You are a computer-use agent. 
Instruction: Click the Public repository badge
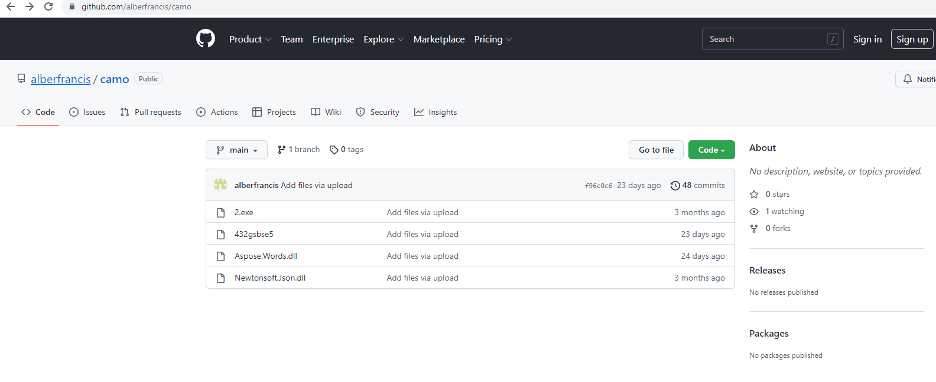(149, 79)
